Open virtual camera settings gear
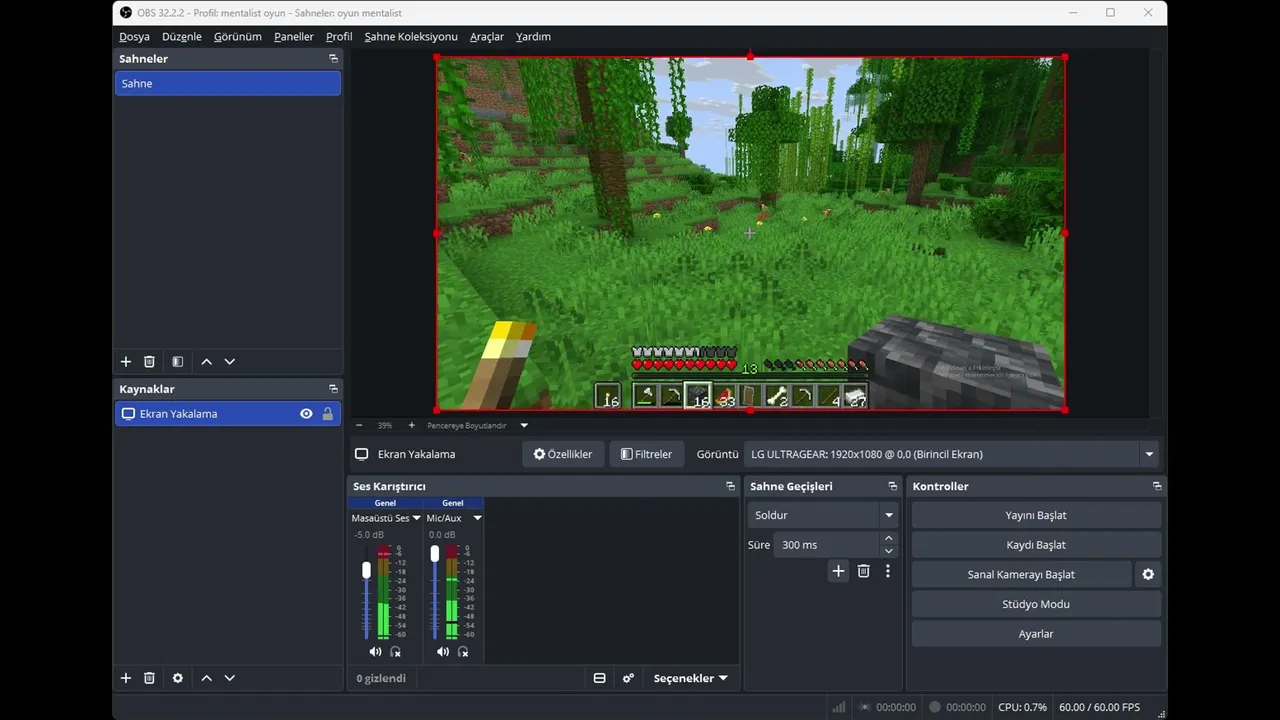This screenshot has height=720, width=1280. (1148, 575)
